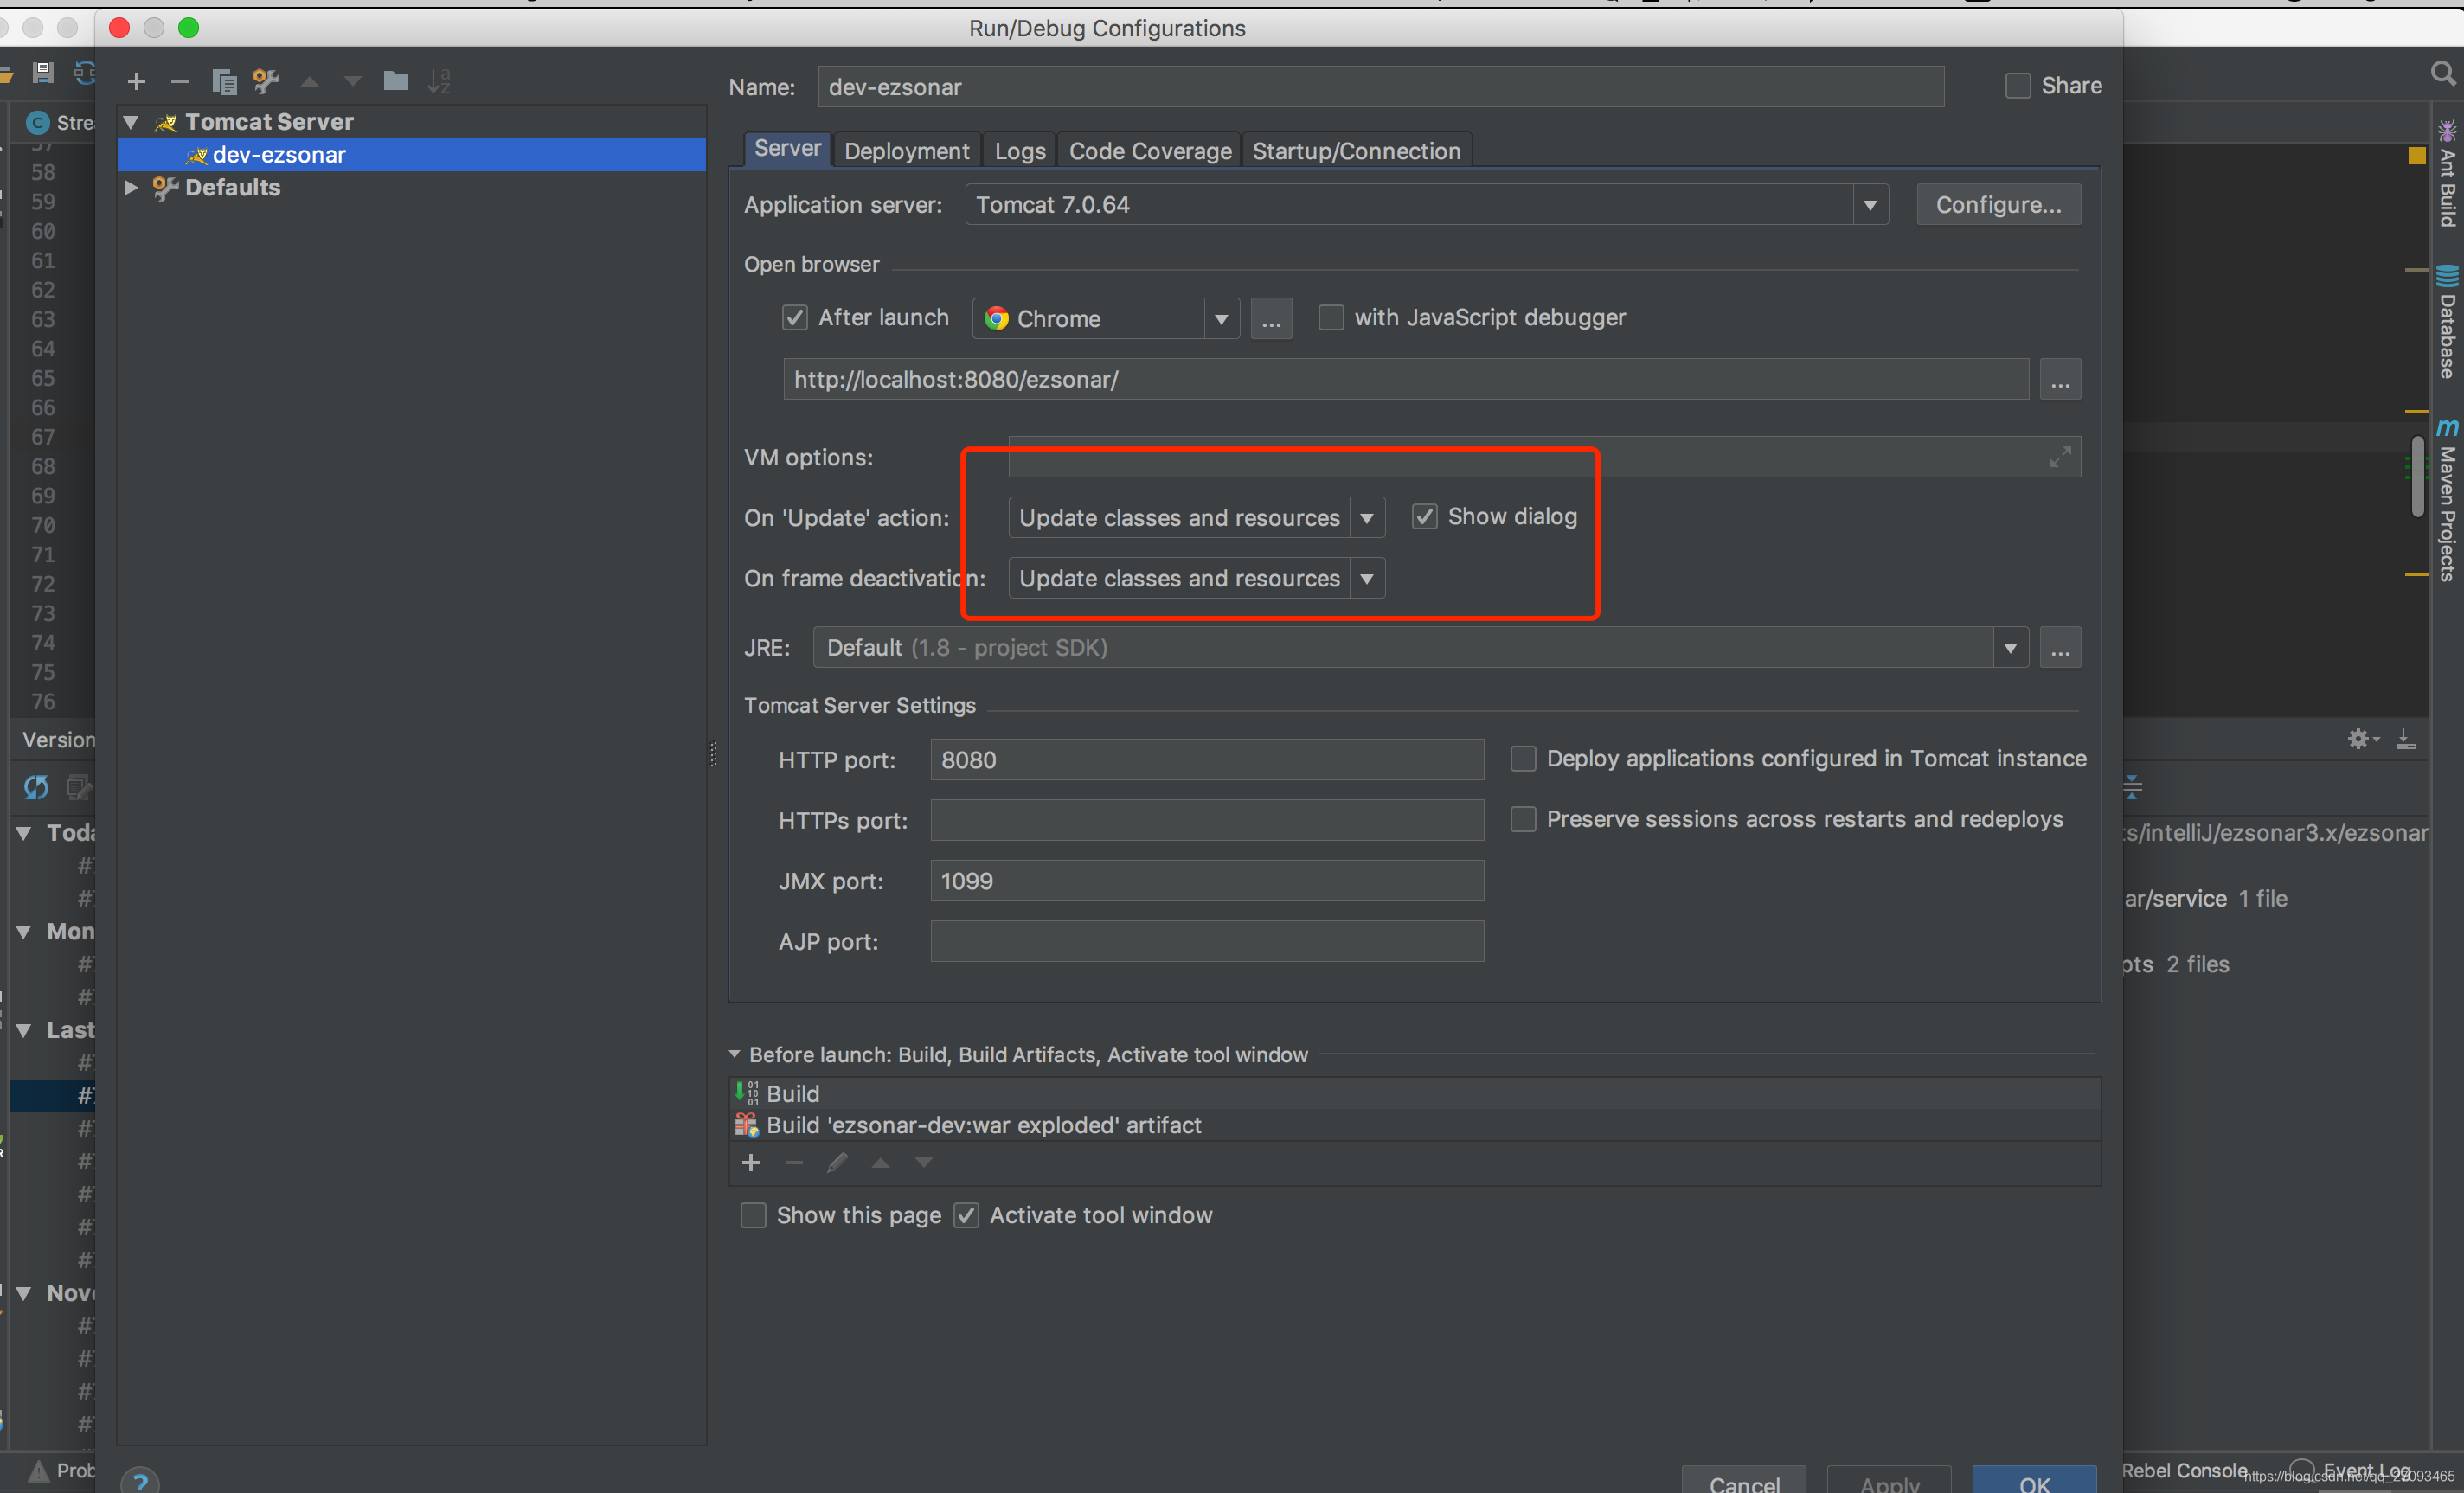Expand the VM options field

[2060, 457]
